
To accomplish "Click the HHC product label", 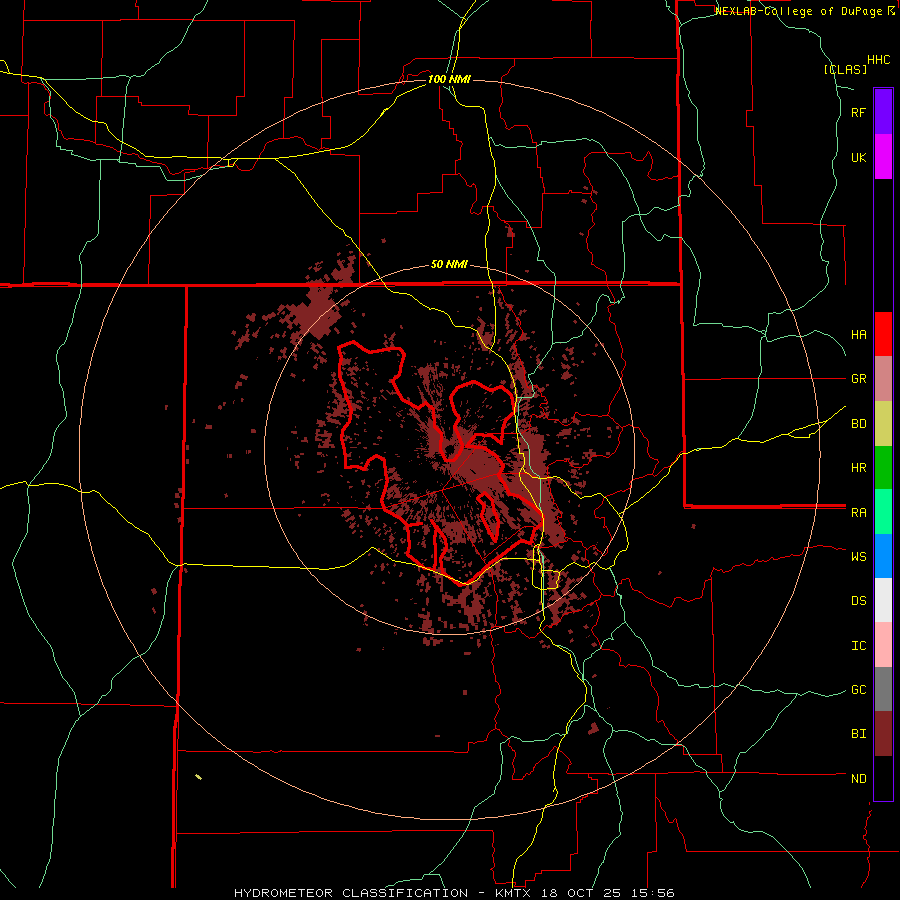I will point(879,59).
